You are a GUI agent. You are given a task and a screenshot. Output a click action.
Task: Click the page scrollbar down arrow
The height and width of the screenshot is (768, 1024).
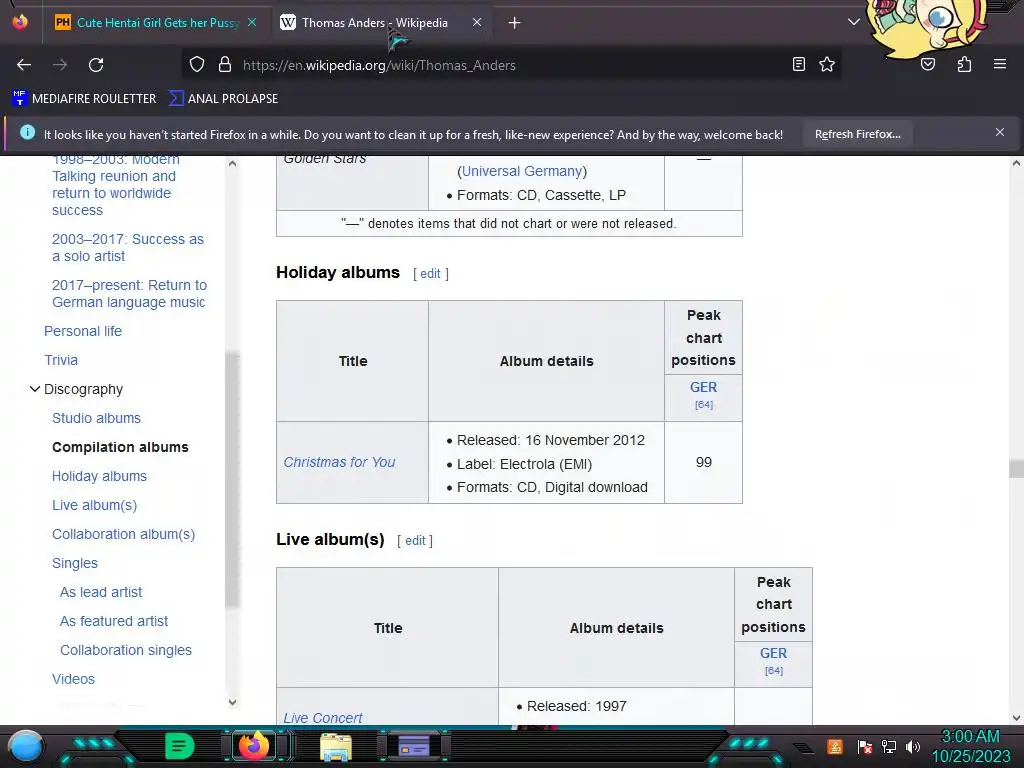[1016, 718]
